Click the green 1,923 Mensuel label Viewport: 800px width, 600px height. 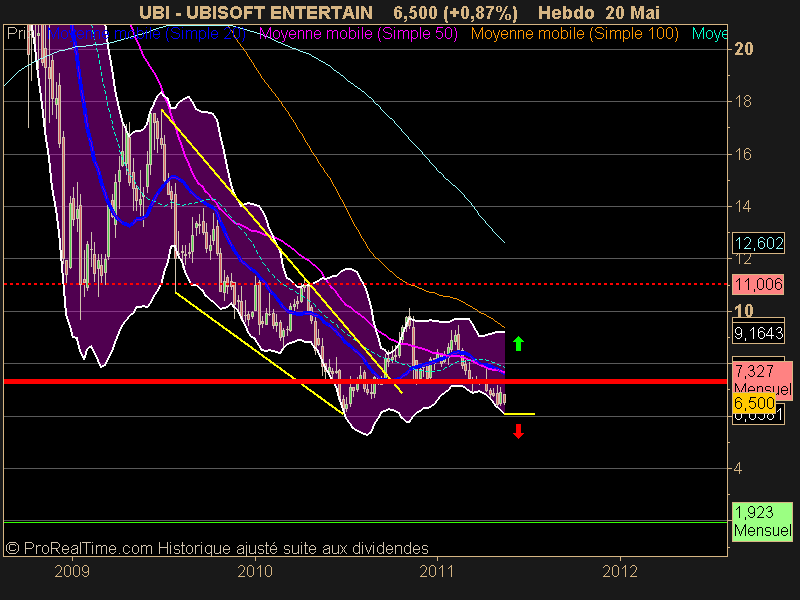coord(762,521)
